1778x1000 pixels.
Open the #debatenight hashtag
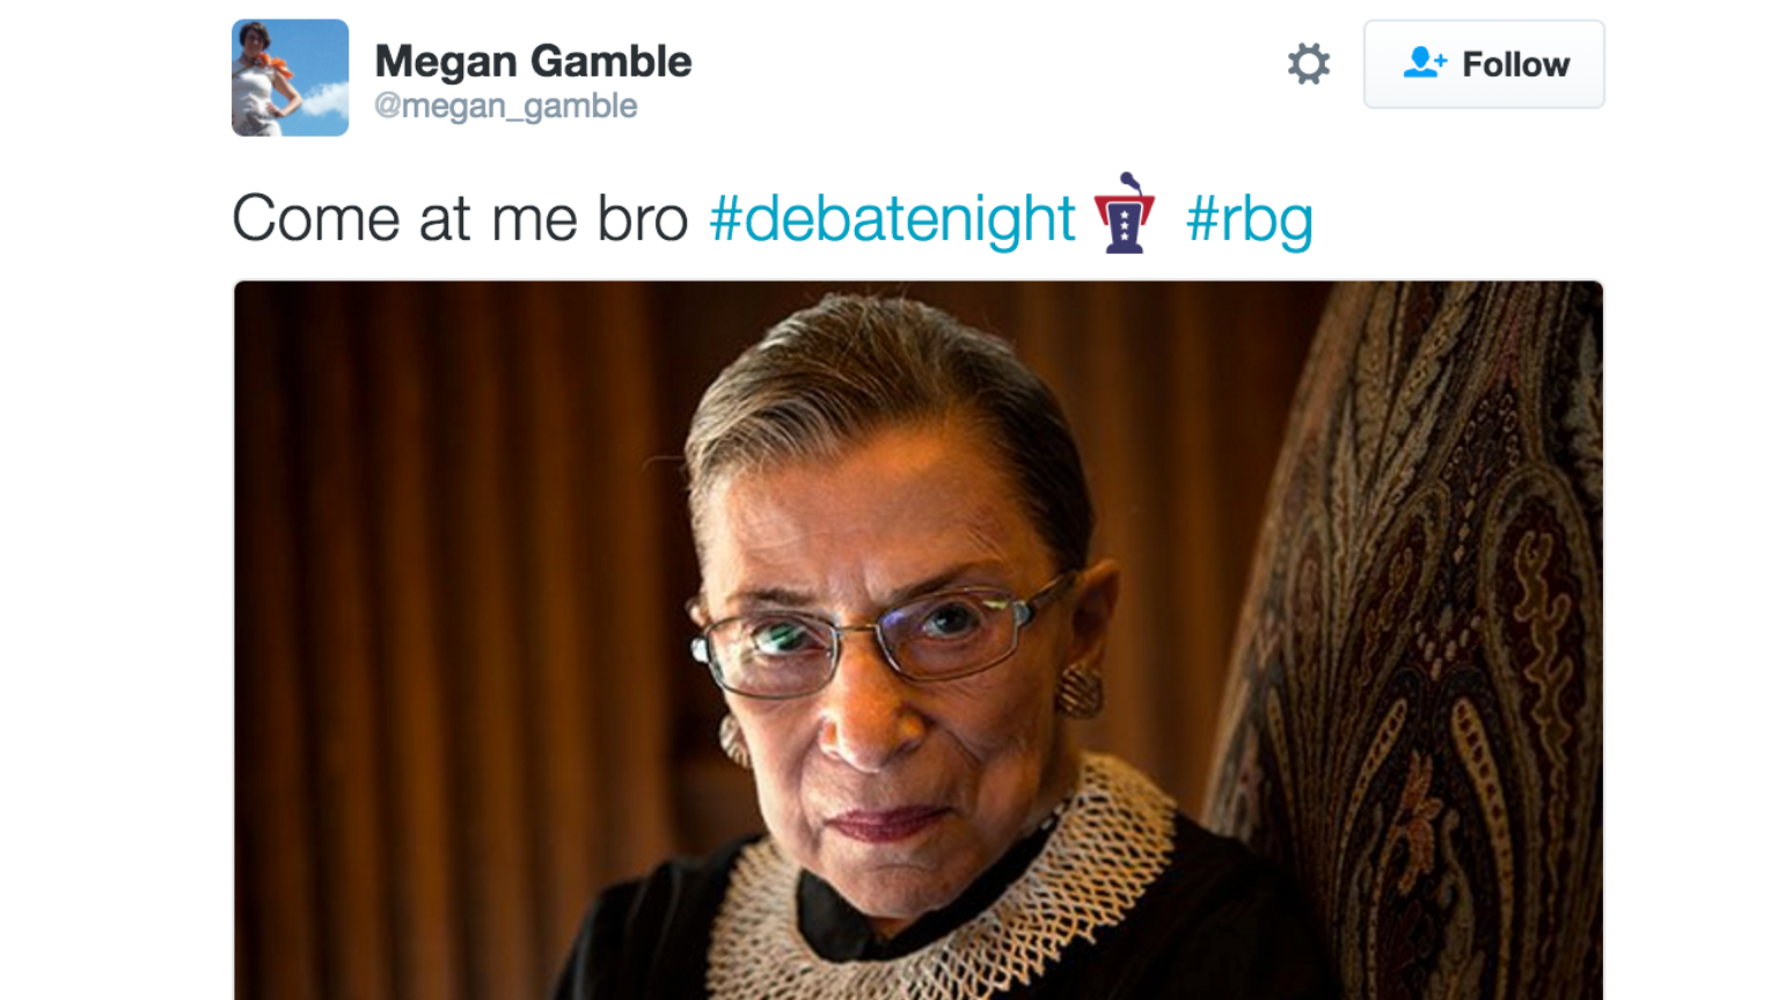[x=893, y=215]
